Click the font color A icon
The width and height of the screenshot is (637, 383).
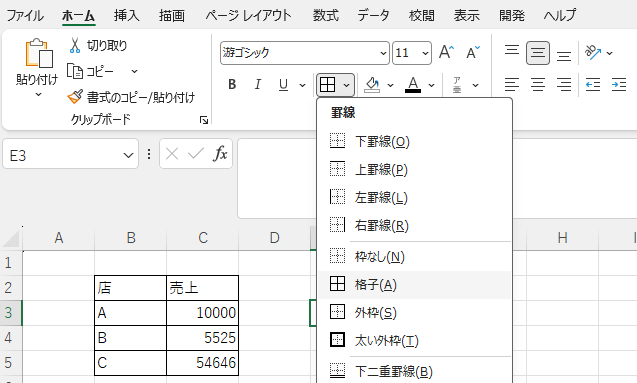pyautogui.click(x=413, y=84)
